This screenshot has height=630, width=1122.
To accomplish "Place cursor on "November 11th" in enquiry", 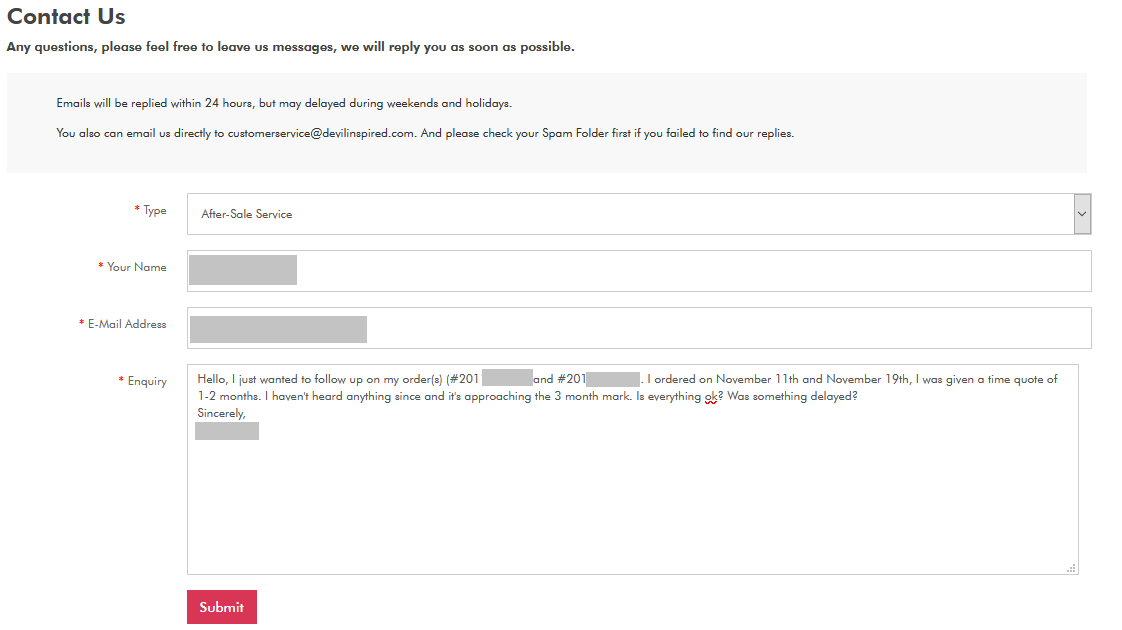I will (756, 379).
